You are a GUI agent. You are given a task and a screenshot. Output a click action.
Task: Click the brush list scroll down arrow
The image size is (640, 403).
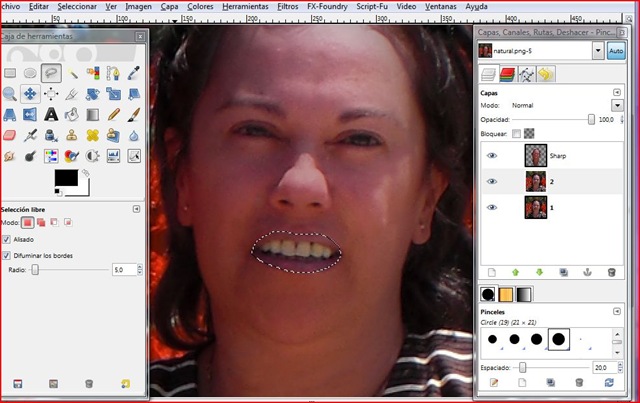[x=617, y=352]
